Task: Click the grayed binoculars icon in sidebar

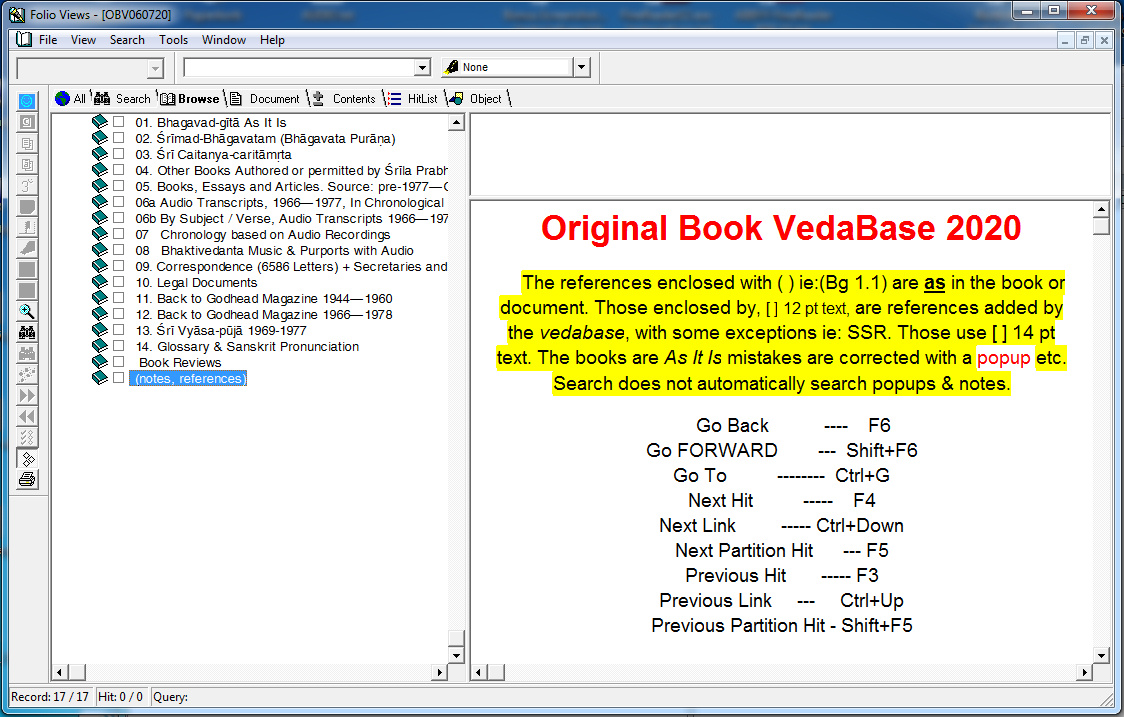Action: pyautogui.click(x=27, y=353)
